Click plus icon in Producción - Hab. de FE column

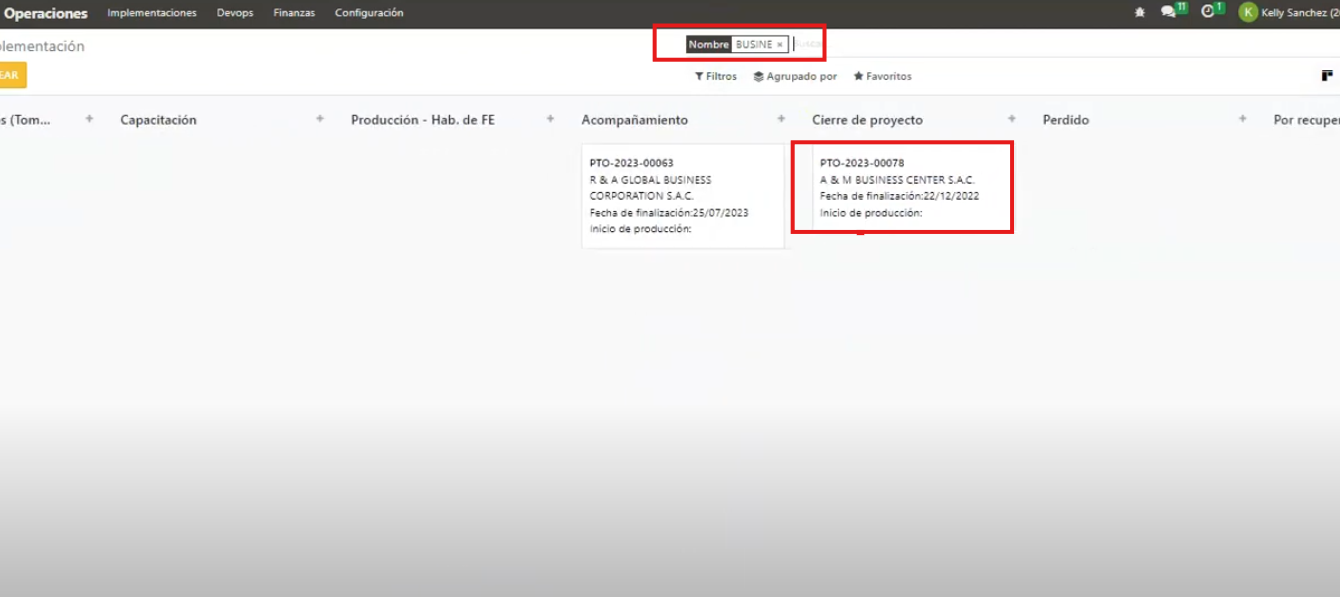550,119
